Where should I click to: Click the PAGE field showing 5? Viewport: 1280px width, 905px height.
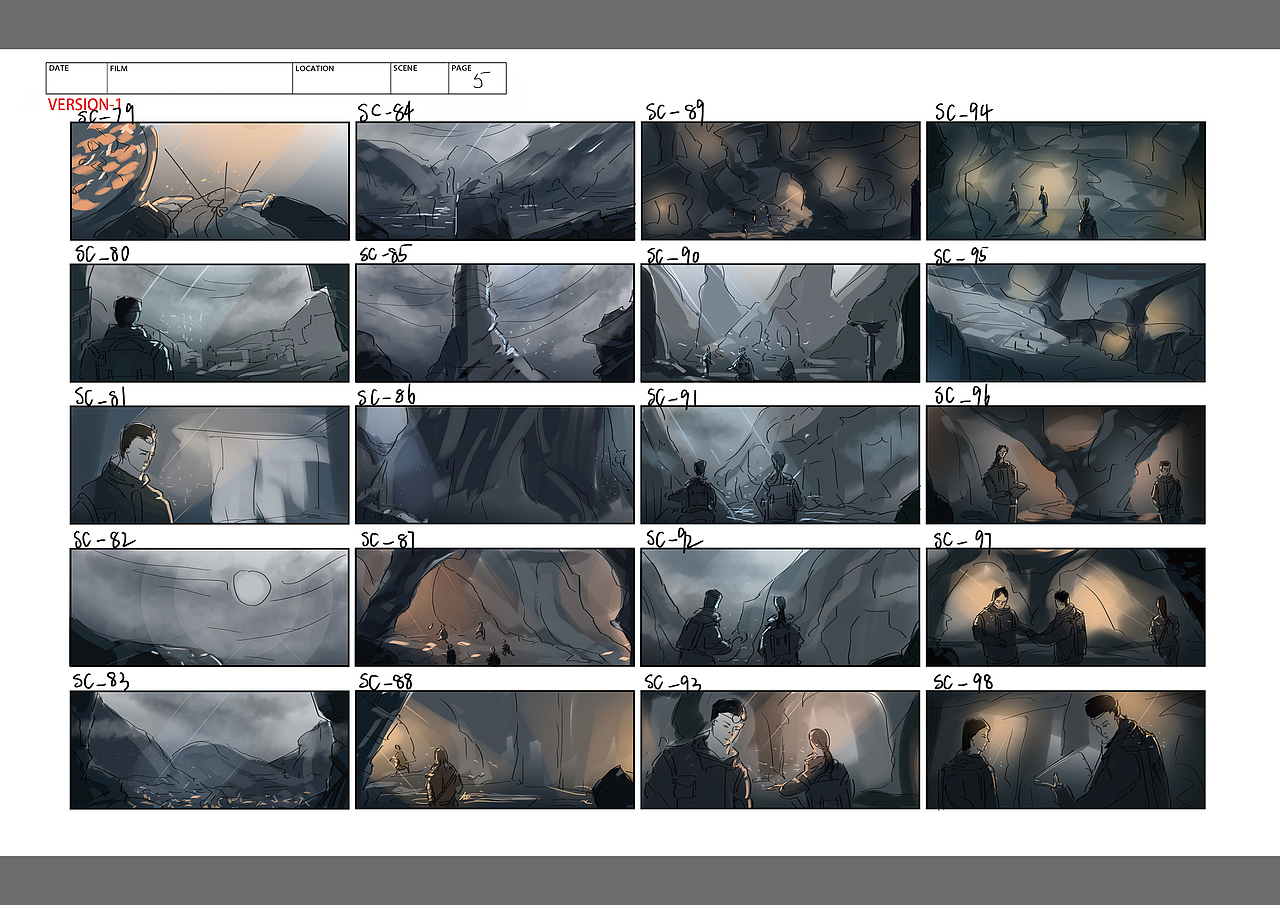tap(478, 78)
